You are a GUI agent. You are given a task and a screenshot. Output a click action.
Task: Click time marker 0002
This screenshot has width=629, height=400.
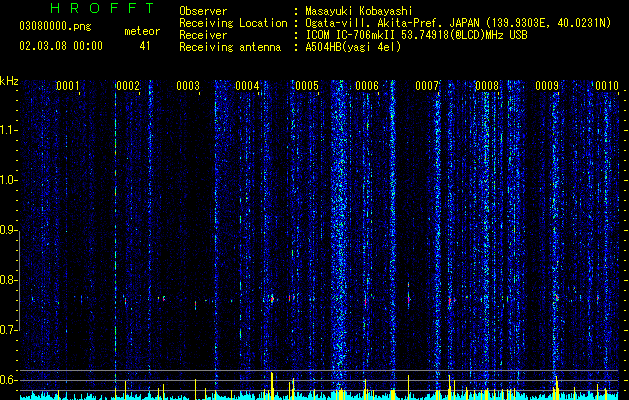128,86
